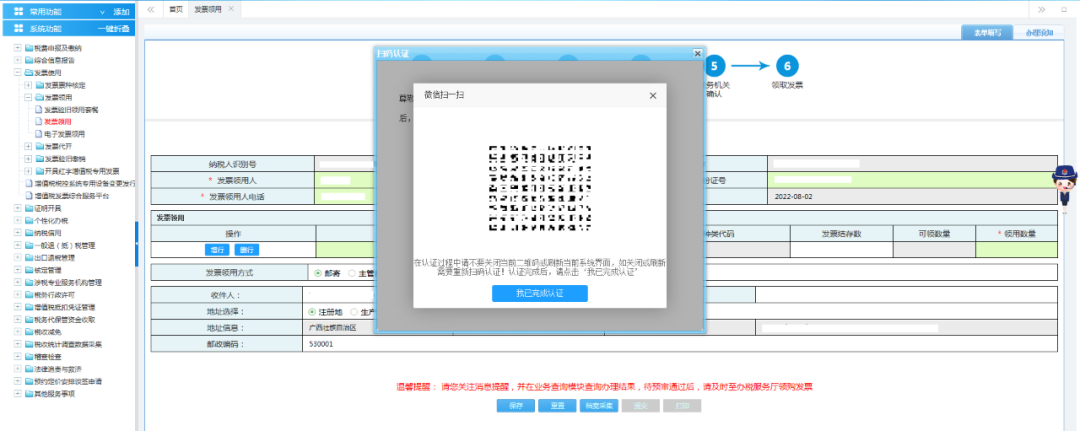The image size is (1080, 431).
Task: Select the 发票领用 page tab
Action: pyautogui.click(x=207, y=9)
